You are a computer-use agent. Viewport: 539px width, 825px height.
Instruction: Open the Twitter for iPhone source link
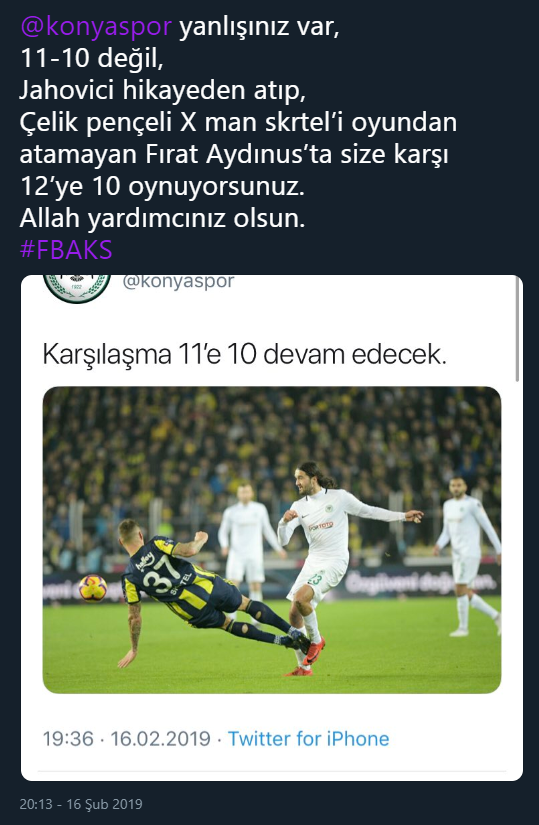click(x=308, y=739)
